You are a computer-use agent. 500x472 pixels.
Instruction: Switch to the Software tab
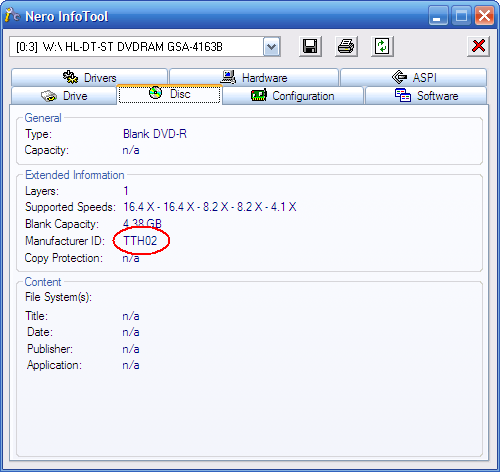(426, 96)
